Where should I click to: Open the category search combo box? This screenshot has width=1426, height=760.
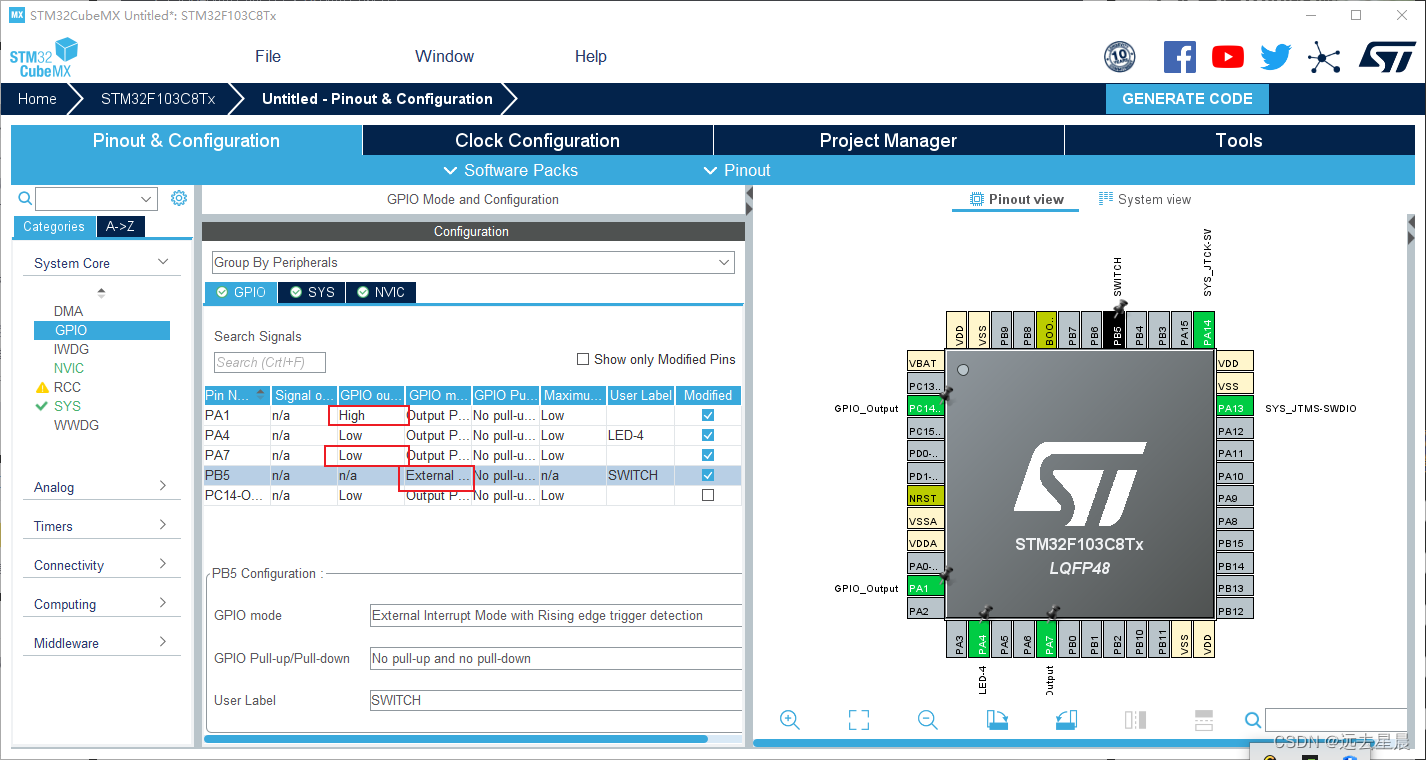pos(96,199)
